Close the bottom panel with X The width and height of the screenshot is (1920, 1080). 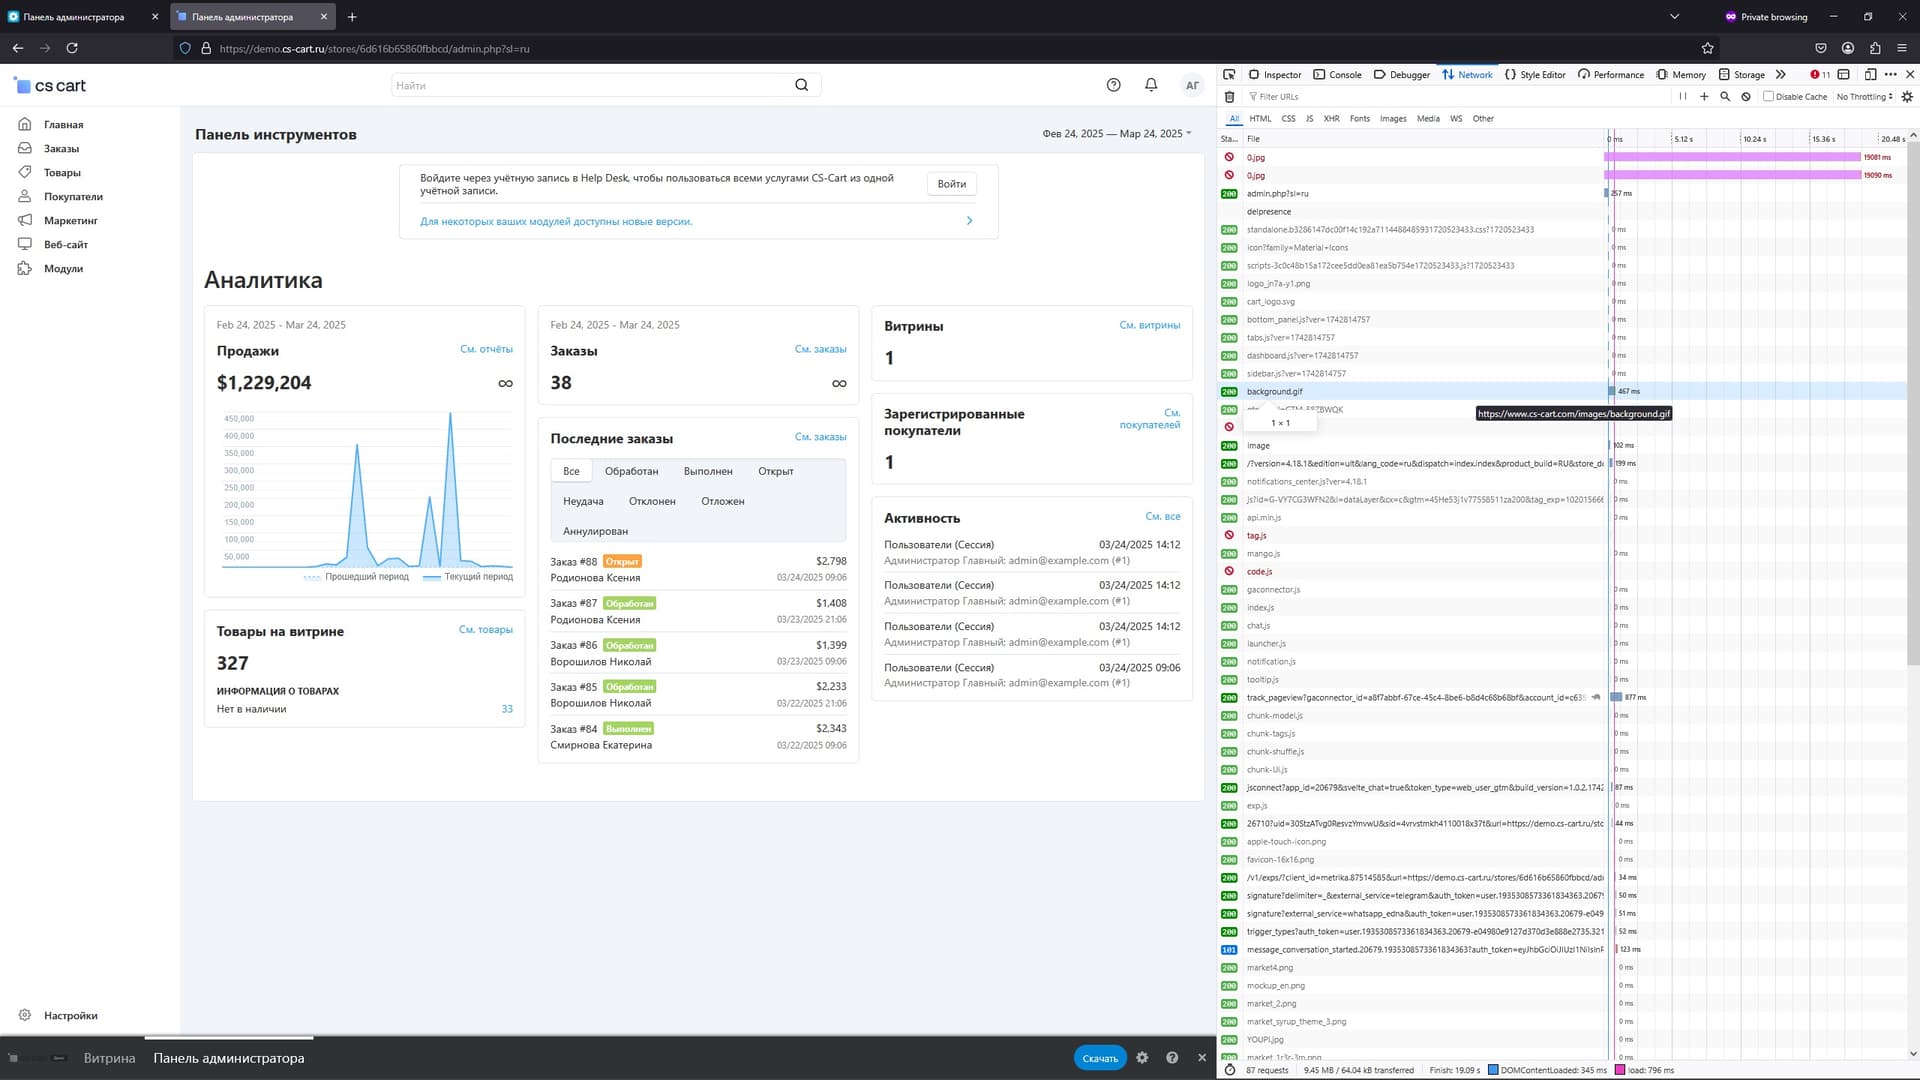click(x=1202, y=1058)
